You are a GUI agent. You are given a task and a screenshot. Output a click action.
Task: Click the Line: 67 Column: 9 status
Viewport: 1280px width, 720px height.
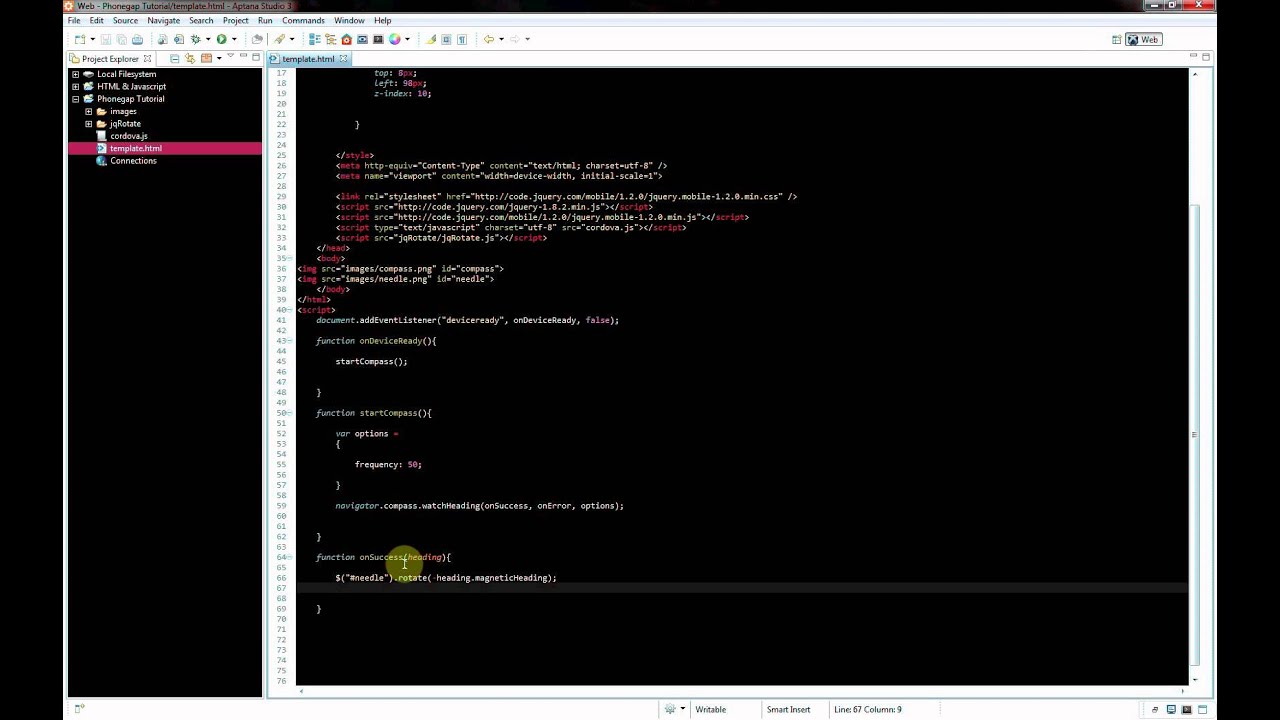[x=867, y=709]
